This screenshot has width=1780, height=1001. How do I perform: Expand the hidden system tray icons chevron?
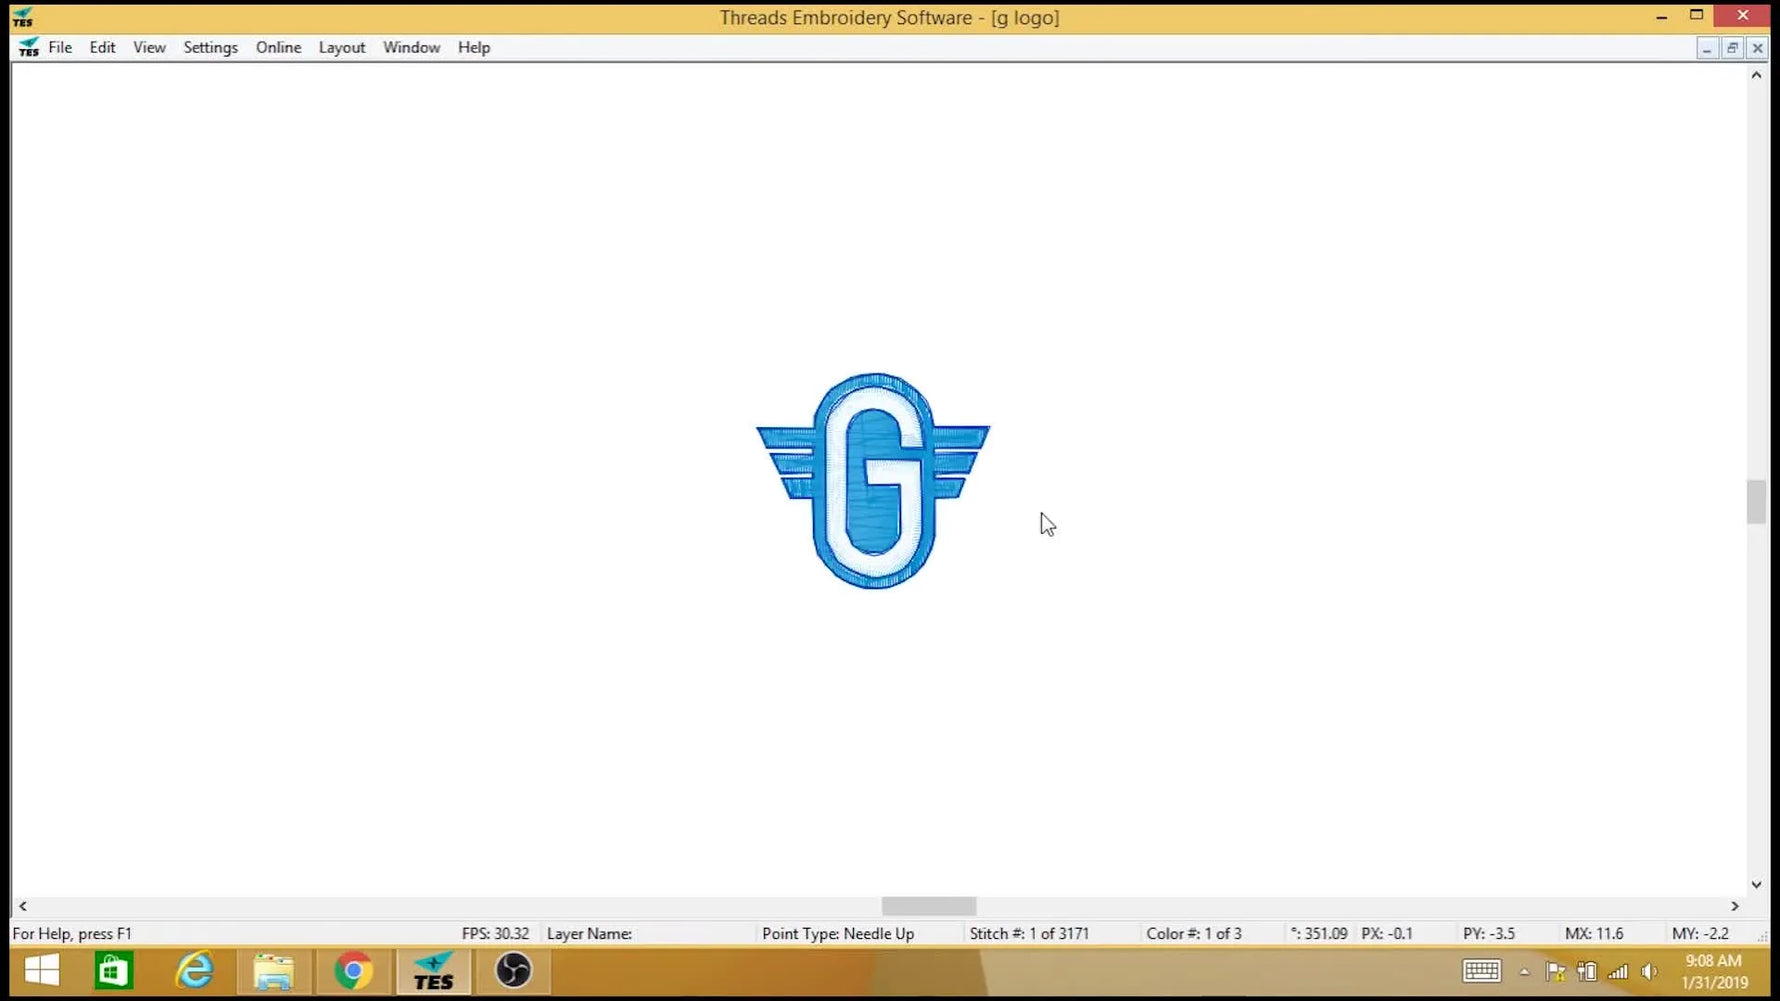[1524, 970]
